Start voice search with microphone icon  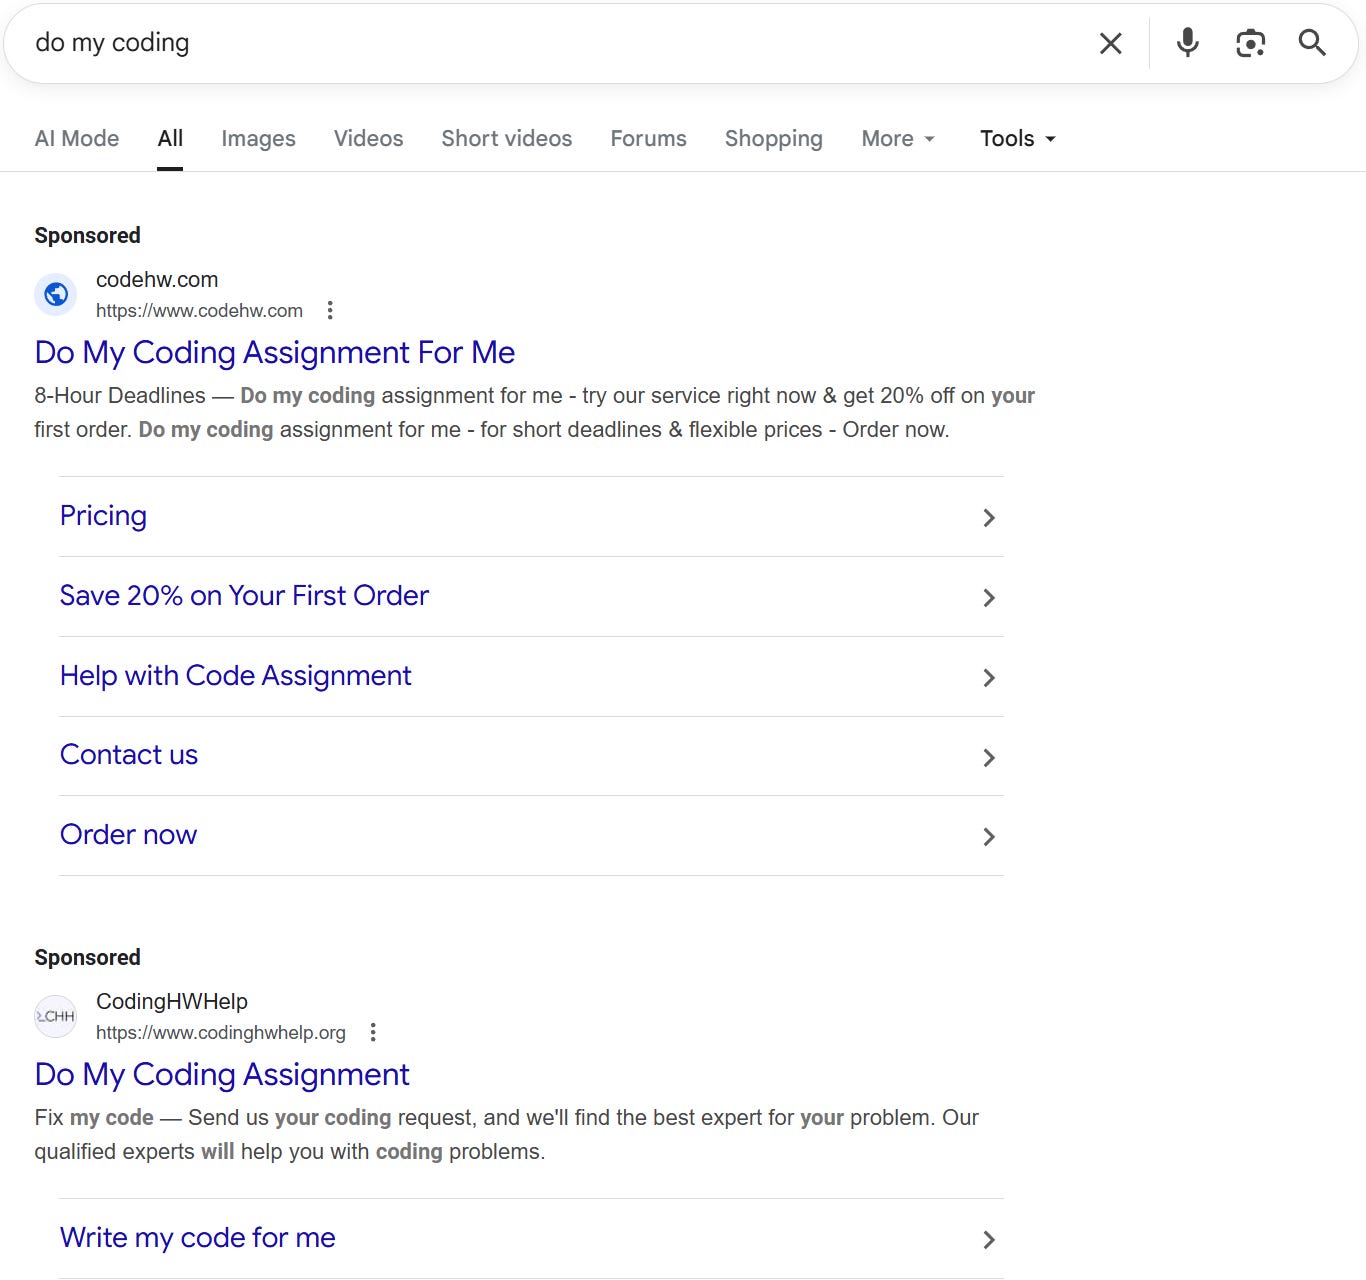coord(1187,43)
